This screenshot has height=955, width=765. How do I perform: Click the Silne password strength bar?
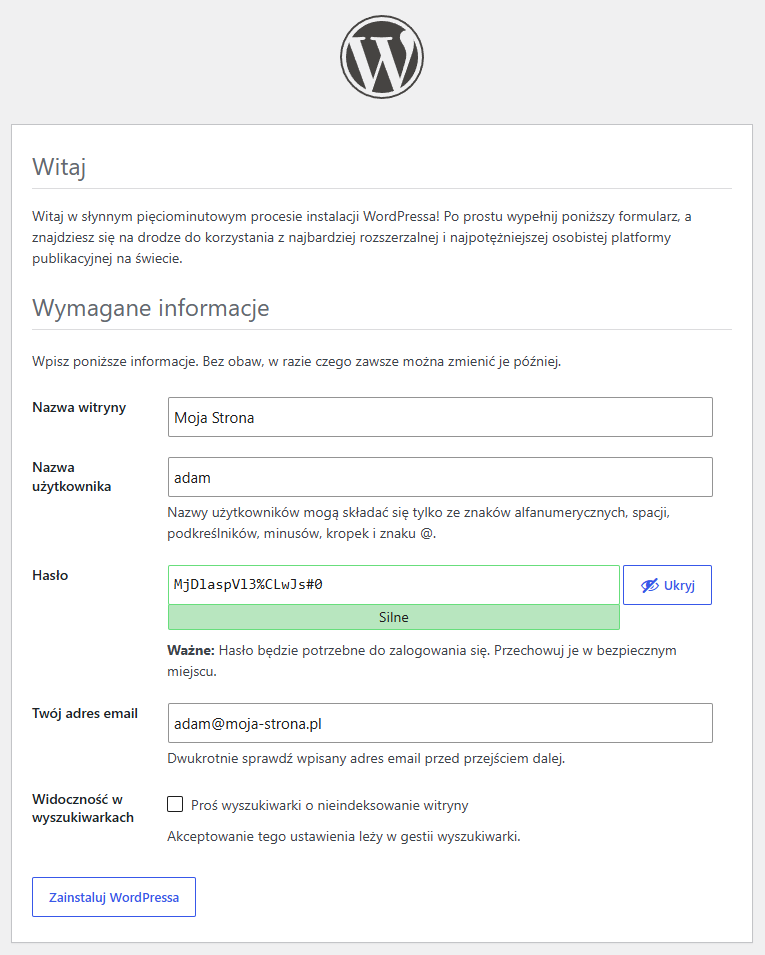(393, 618)
